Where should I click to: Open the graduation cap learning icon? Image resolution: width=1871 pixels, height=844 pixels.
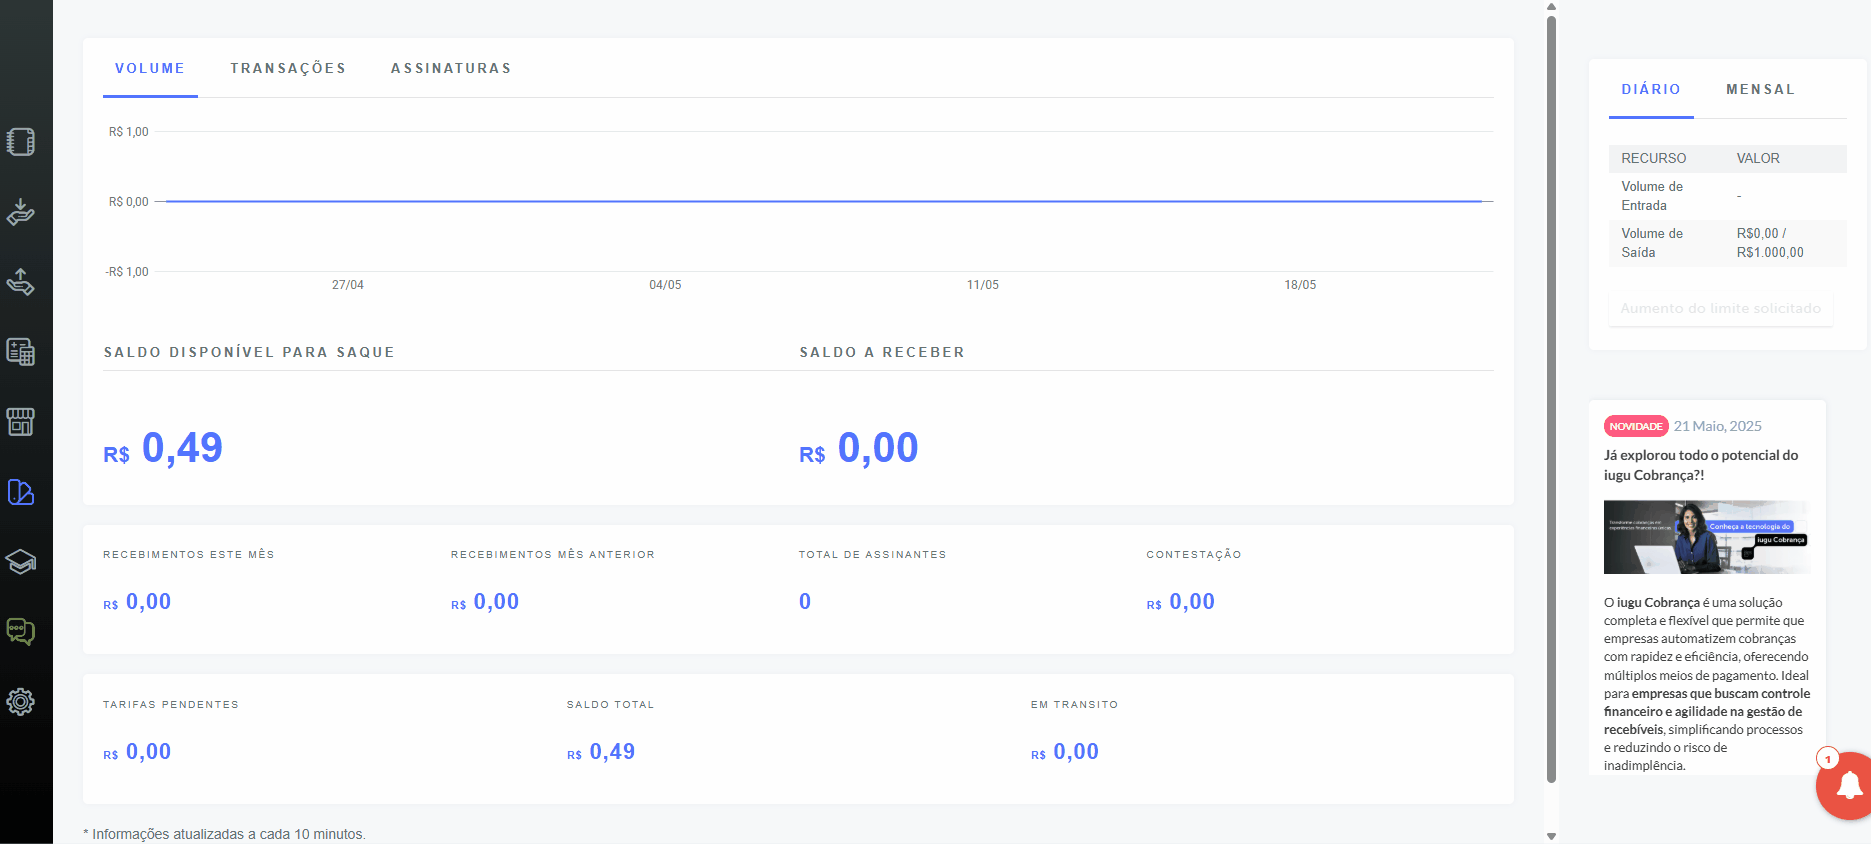click(x=21, y=562)
